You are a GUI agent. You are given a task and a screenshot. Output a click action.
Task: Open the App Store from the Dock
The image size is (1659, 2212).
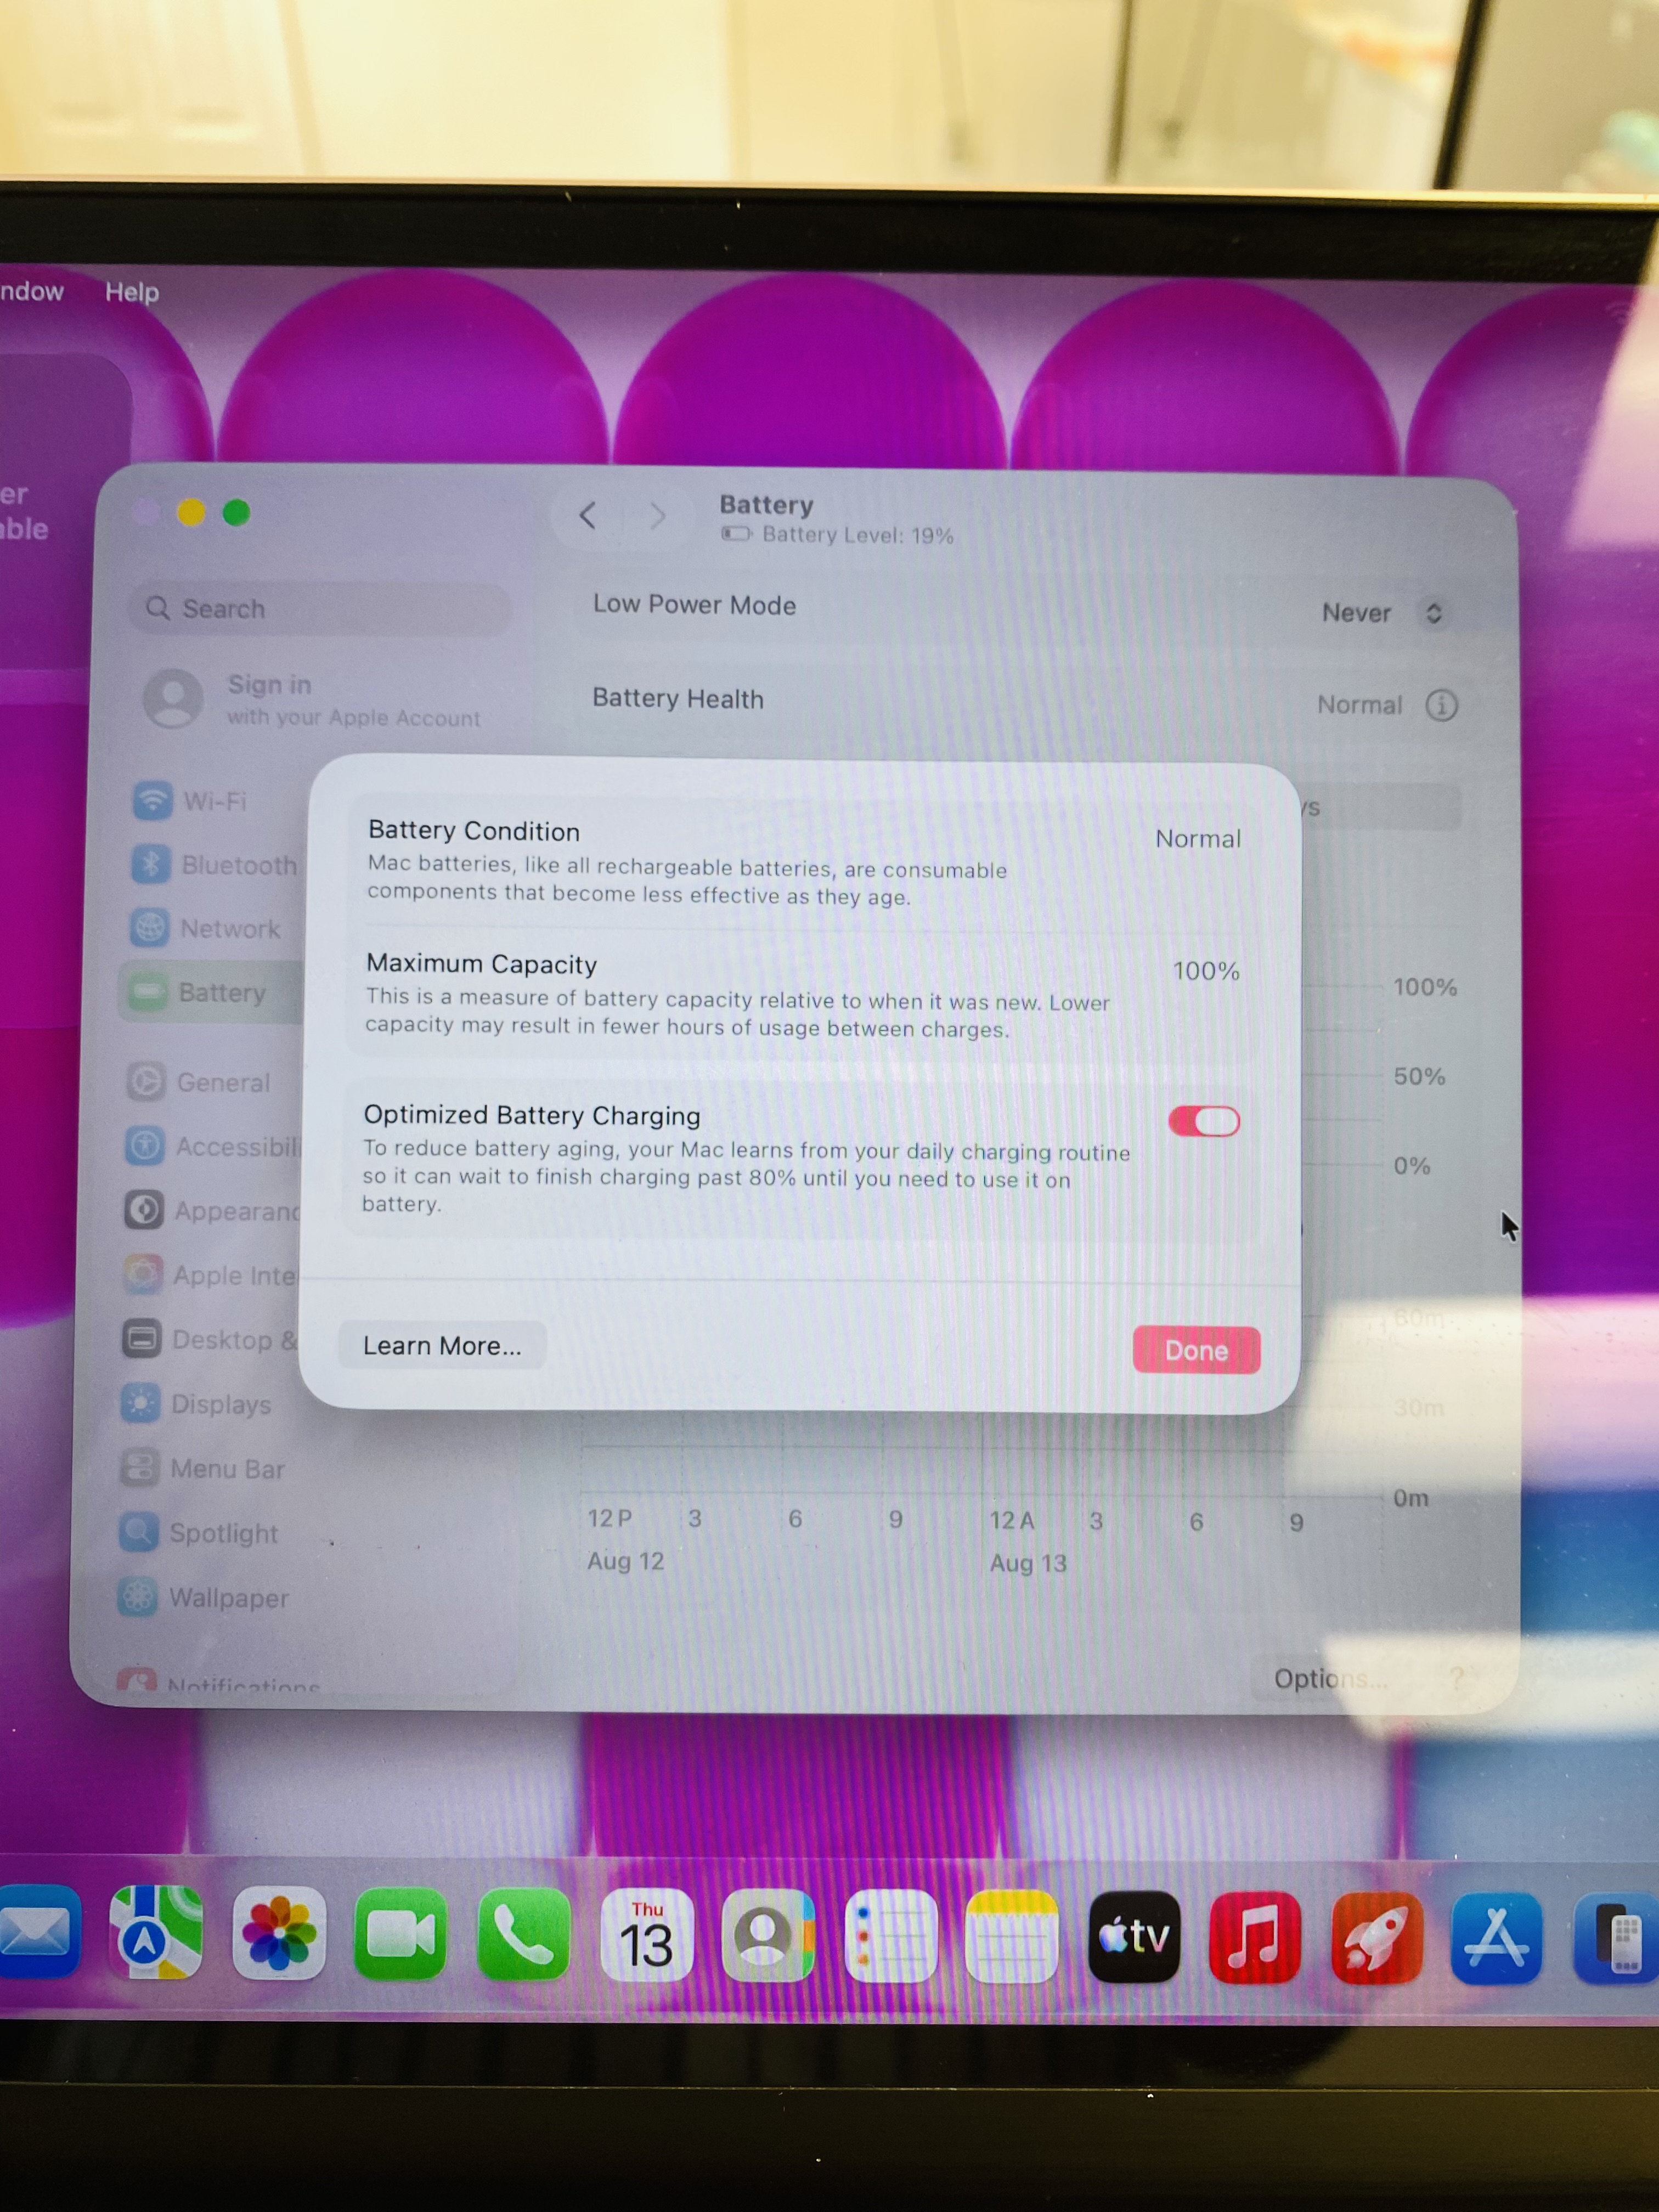pos(1496,1938)
